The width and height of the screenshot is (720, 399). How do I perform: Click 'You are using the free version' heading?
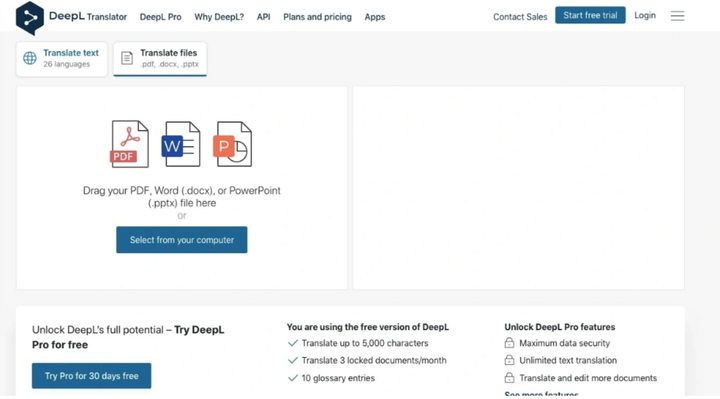[368, 327]
